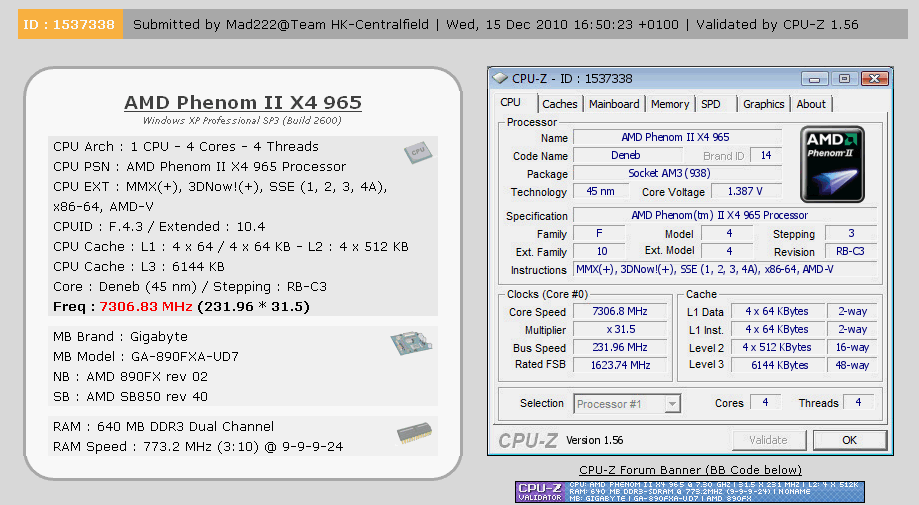Maximize the CPU-Z window

point(844,79)
